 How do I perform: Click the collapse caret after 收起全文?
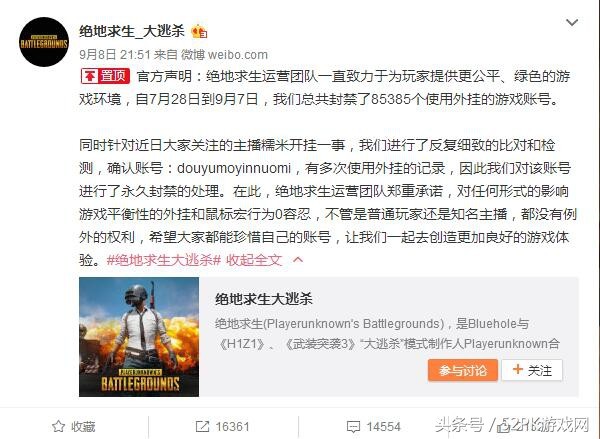[298, 260]
